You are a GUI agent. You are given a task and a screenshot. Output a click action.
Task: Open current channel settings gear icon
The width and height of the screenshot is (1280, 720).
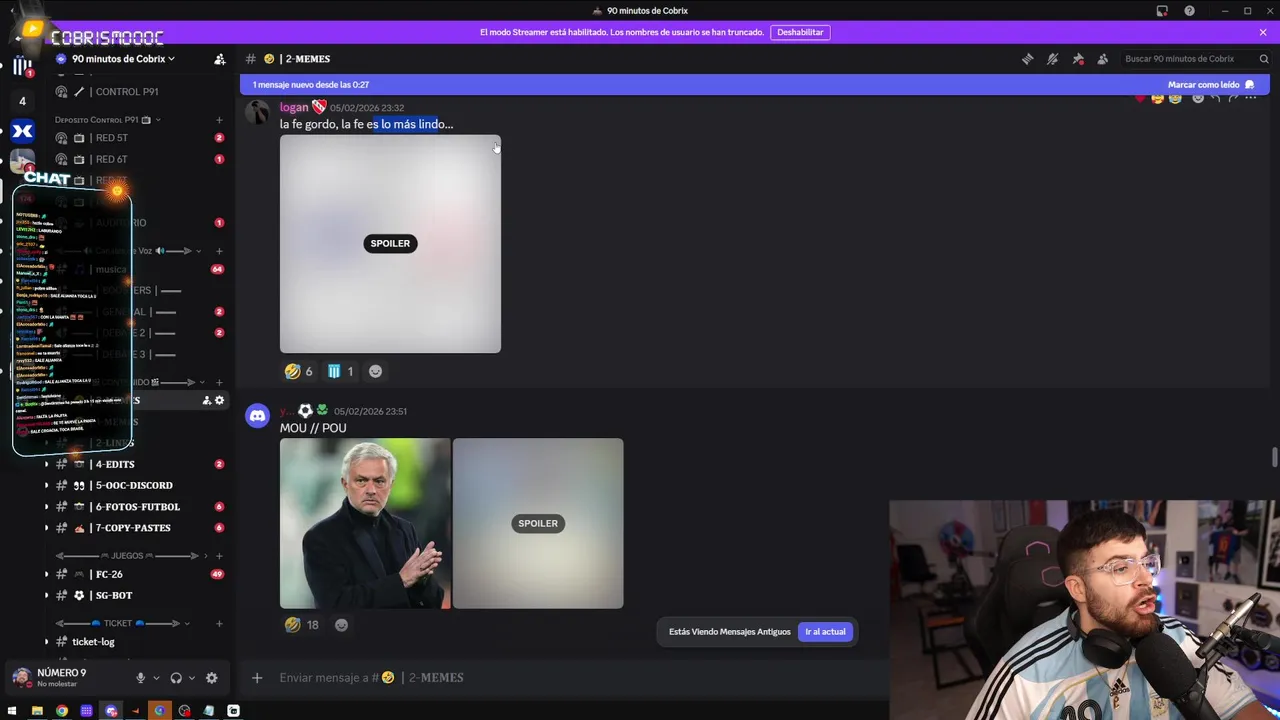point(220,400)
